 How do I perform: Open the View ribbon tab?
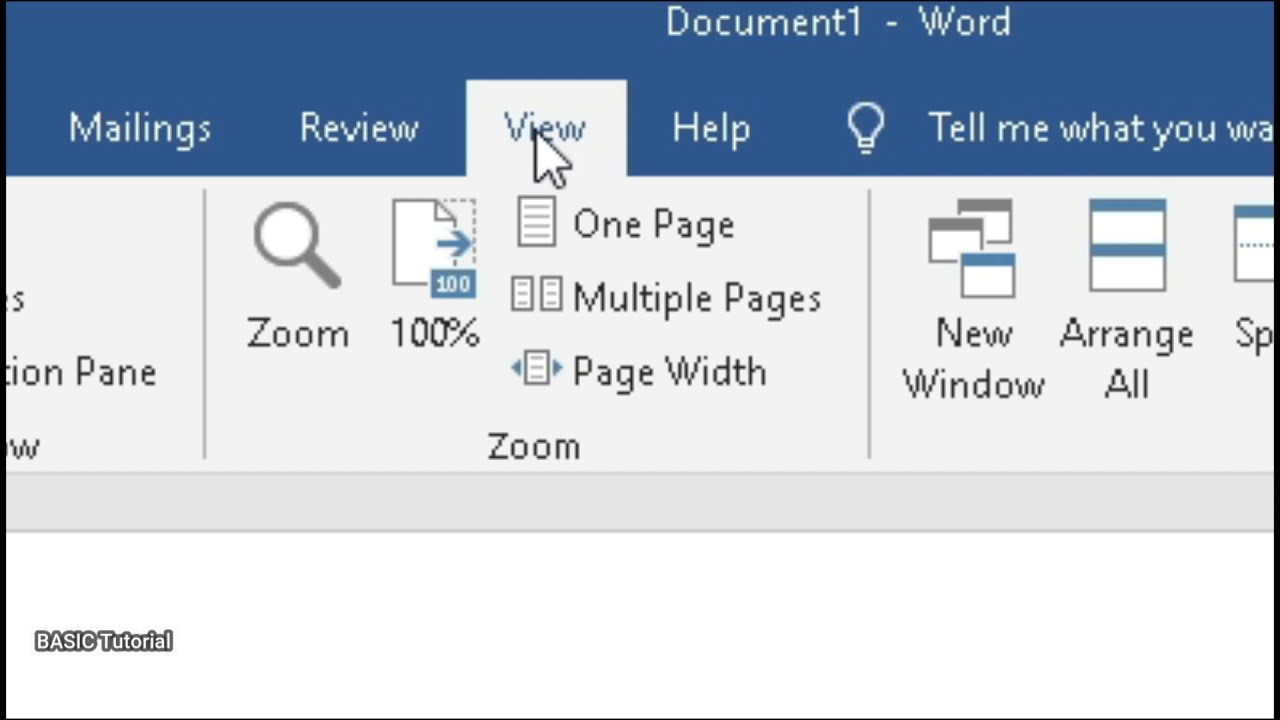tap(546, 128)
